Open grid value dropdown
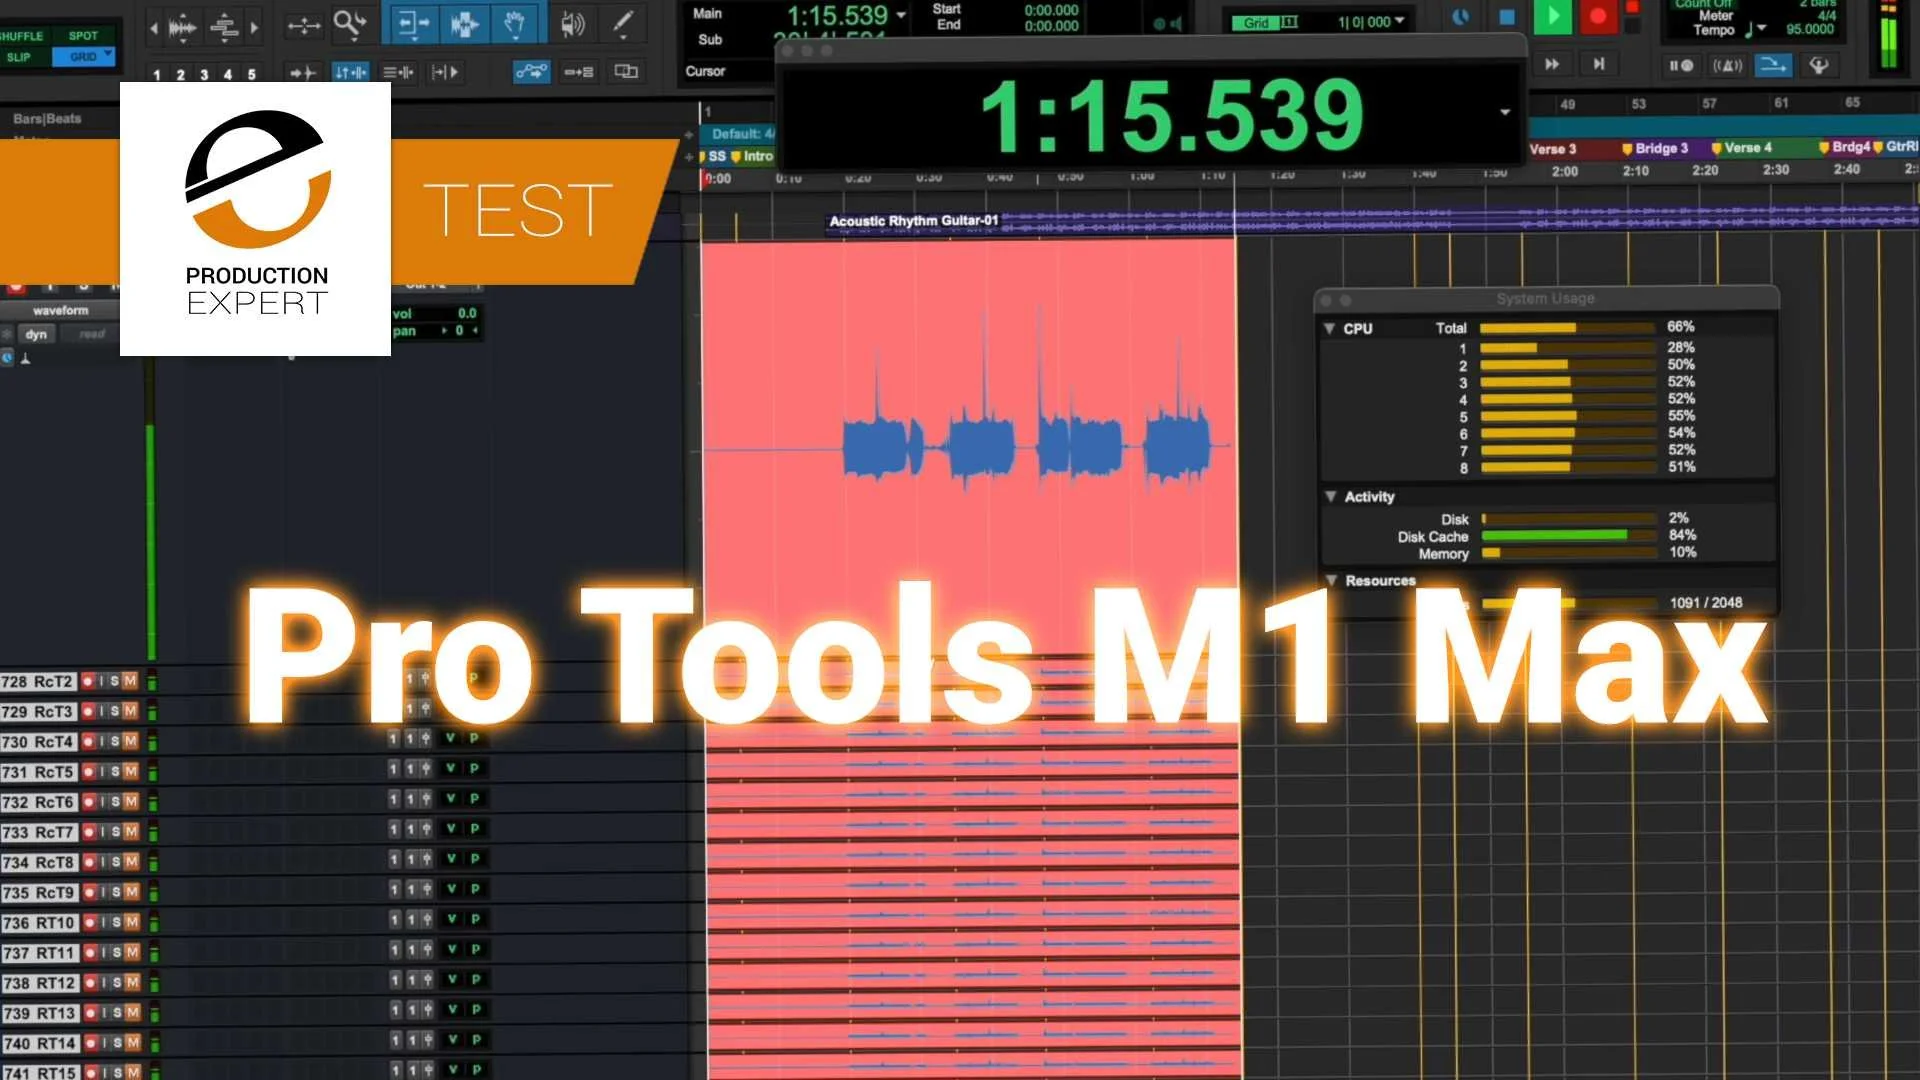This screenshot has height=1080, width=1920. click(x=1400, y=21)
